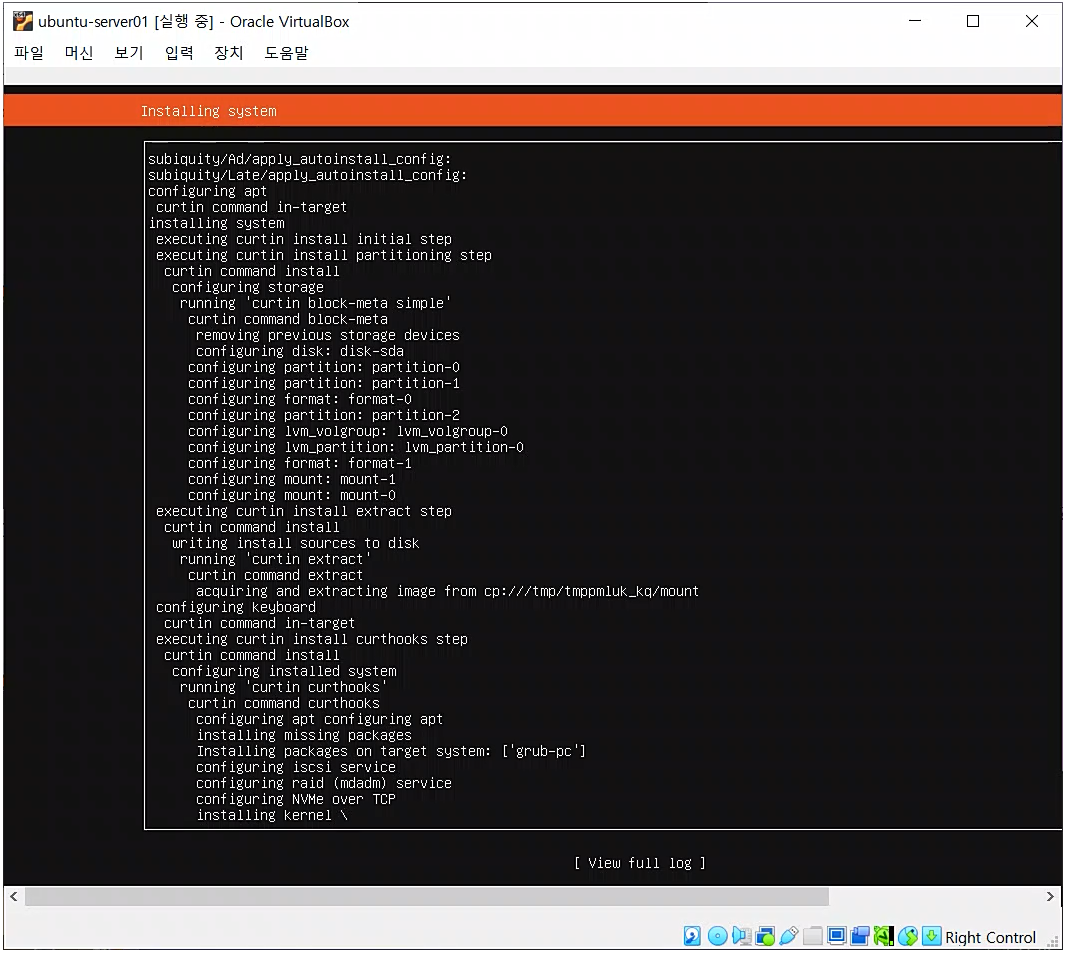Click 'curtin command curthooks' log line

284,703
